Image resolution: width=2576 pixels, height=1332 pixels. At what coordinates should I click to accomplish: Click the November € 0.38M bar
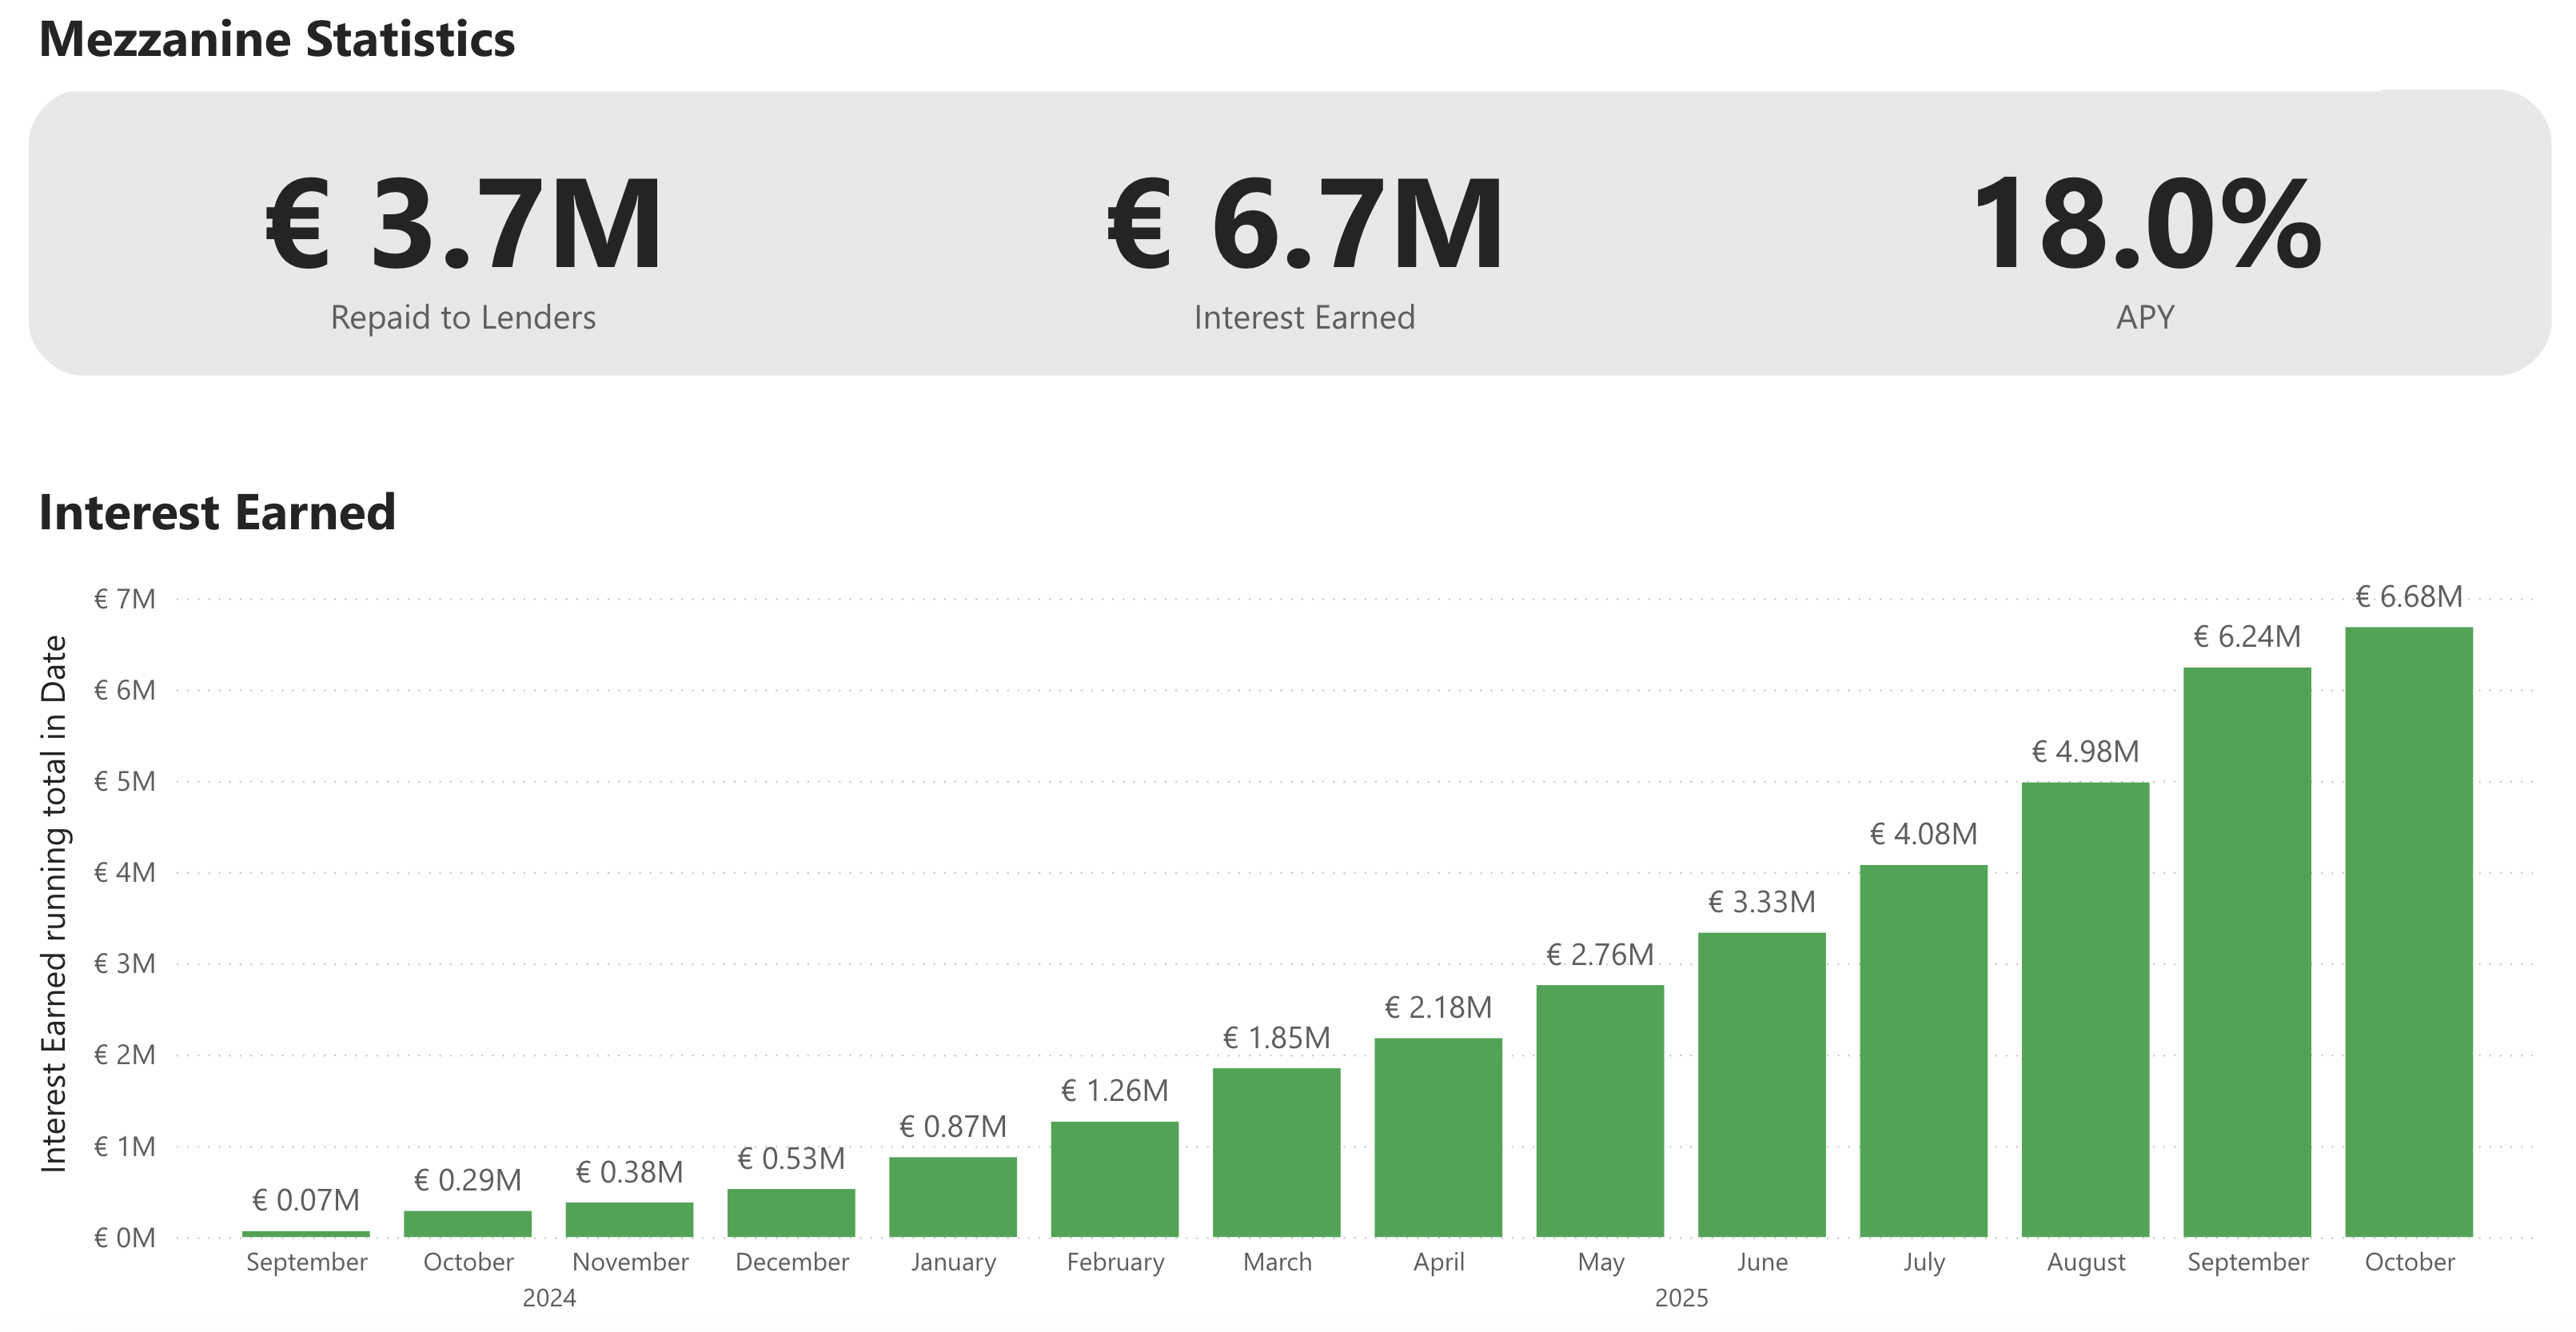click(x=629, y=1220)
